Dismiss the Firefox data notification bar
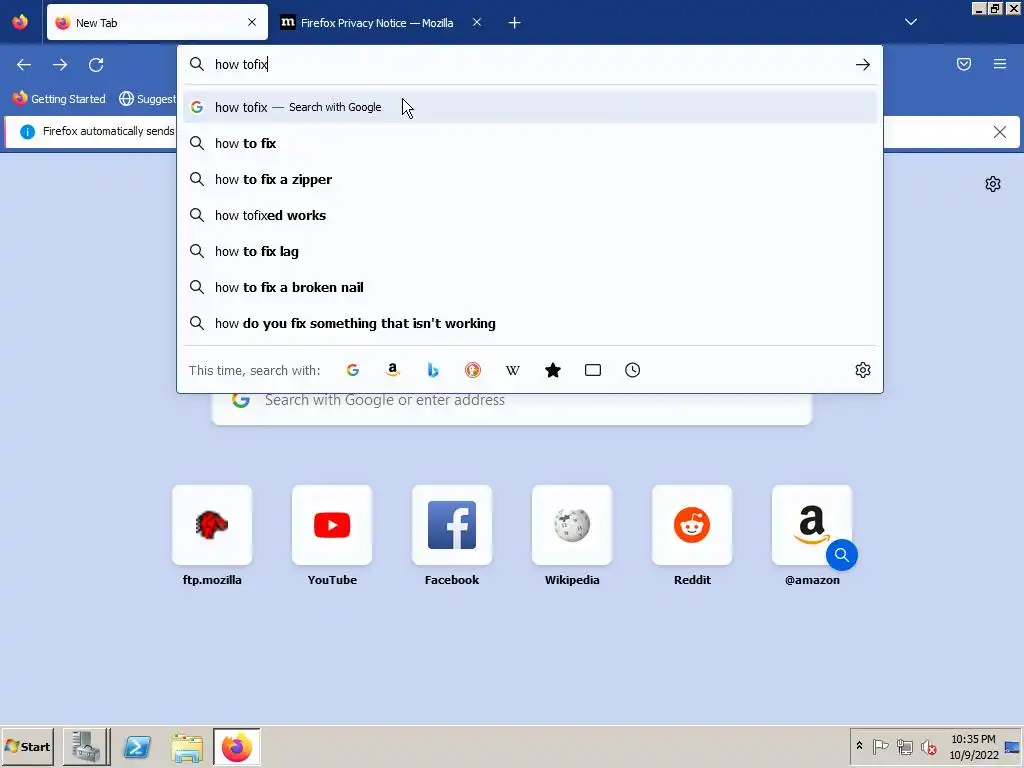1024x768 pixels. [x=999, y=132]
